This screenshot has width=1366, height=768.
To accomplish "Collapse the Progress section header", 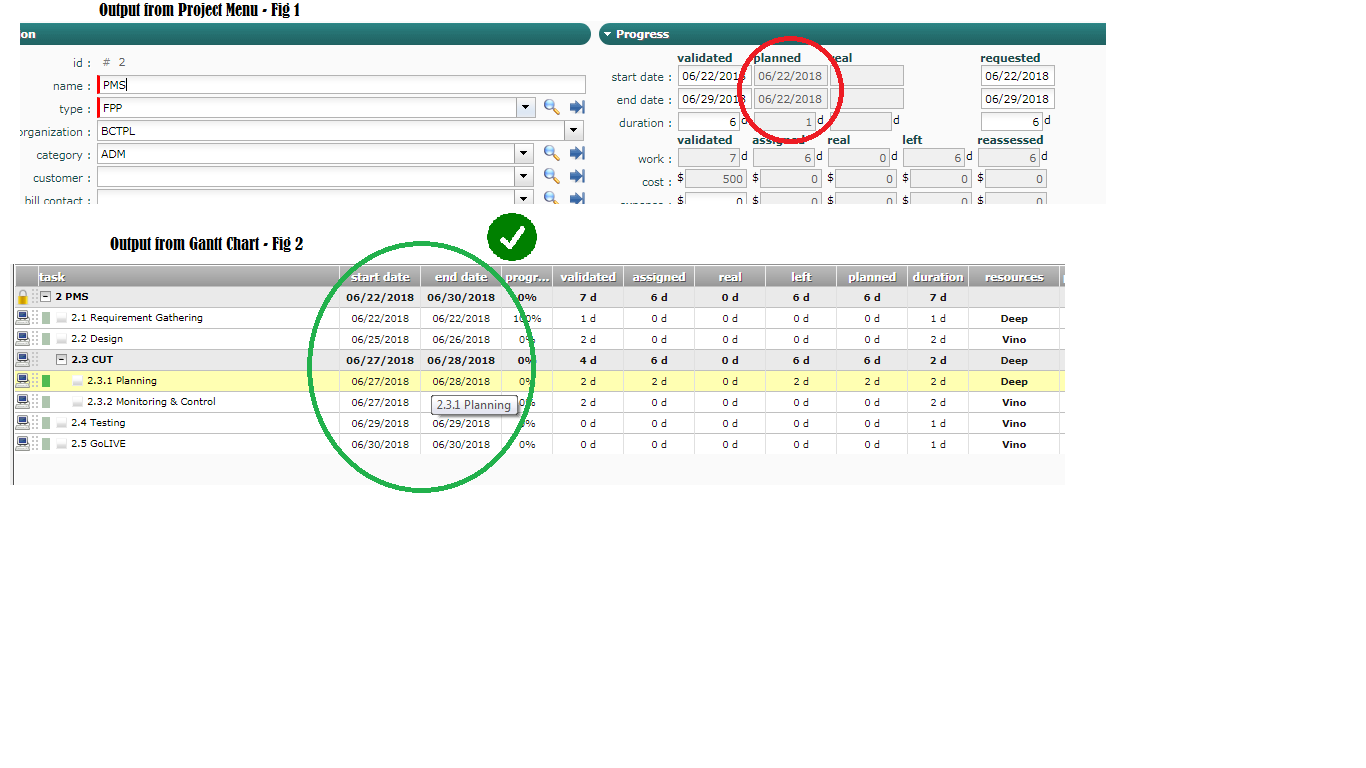I will point(607,35).
